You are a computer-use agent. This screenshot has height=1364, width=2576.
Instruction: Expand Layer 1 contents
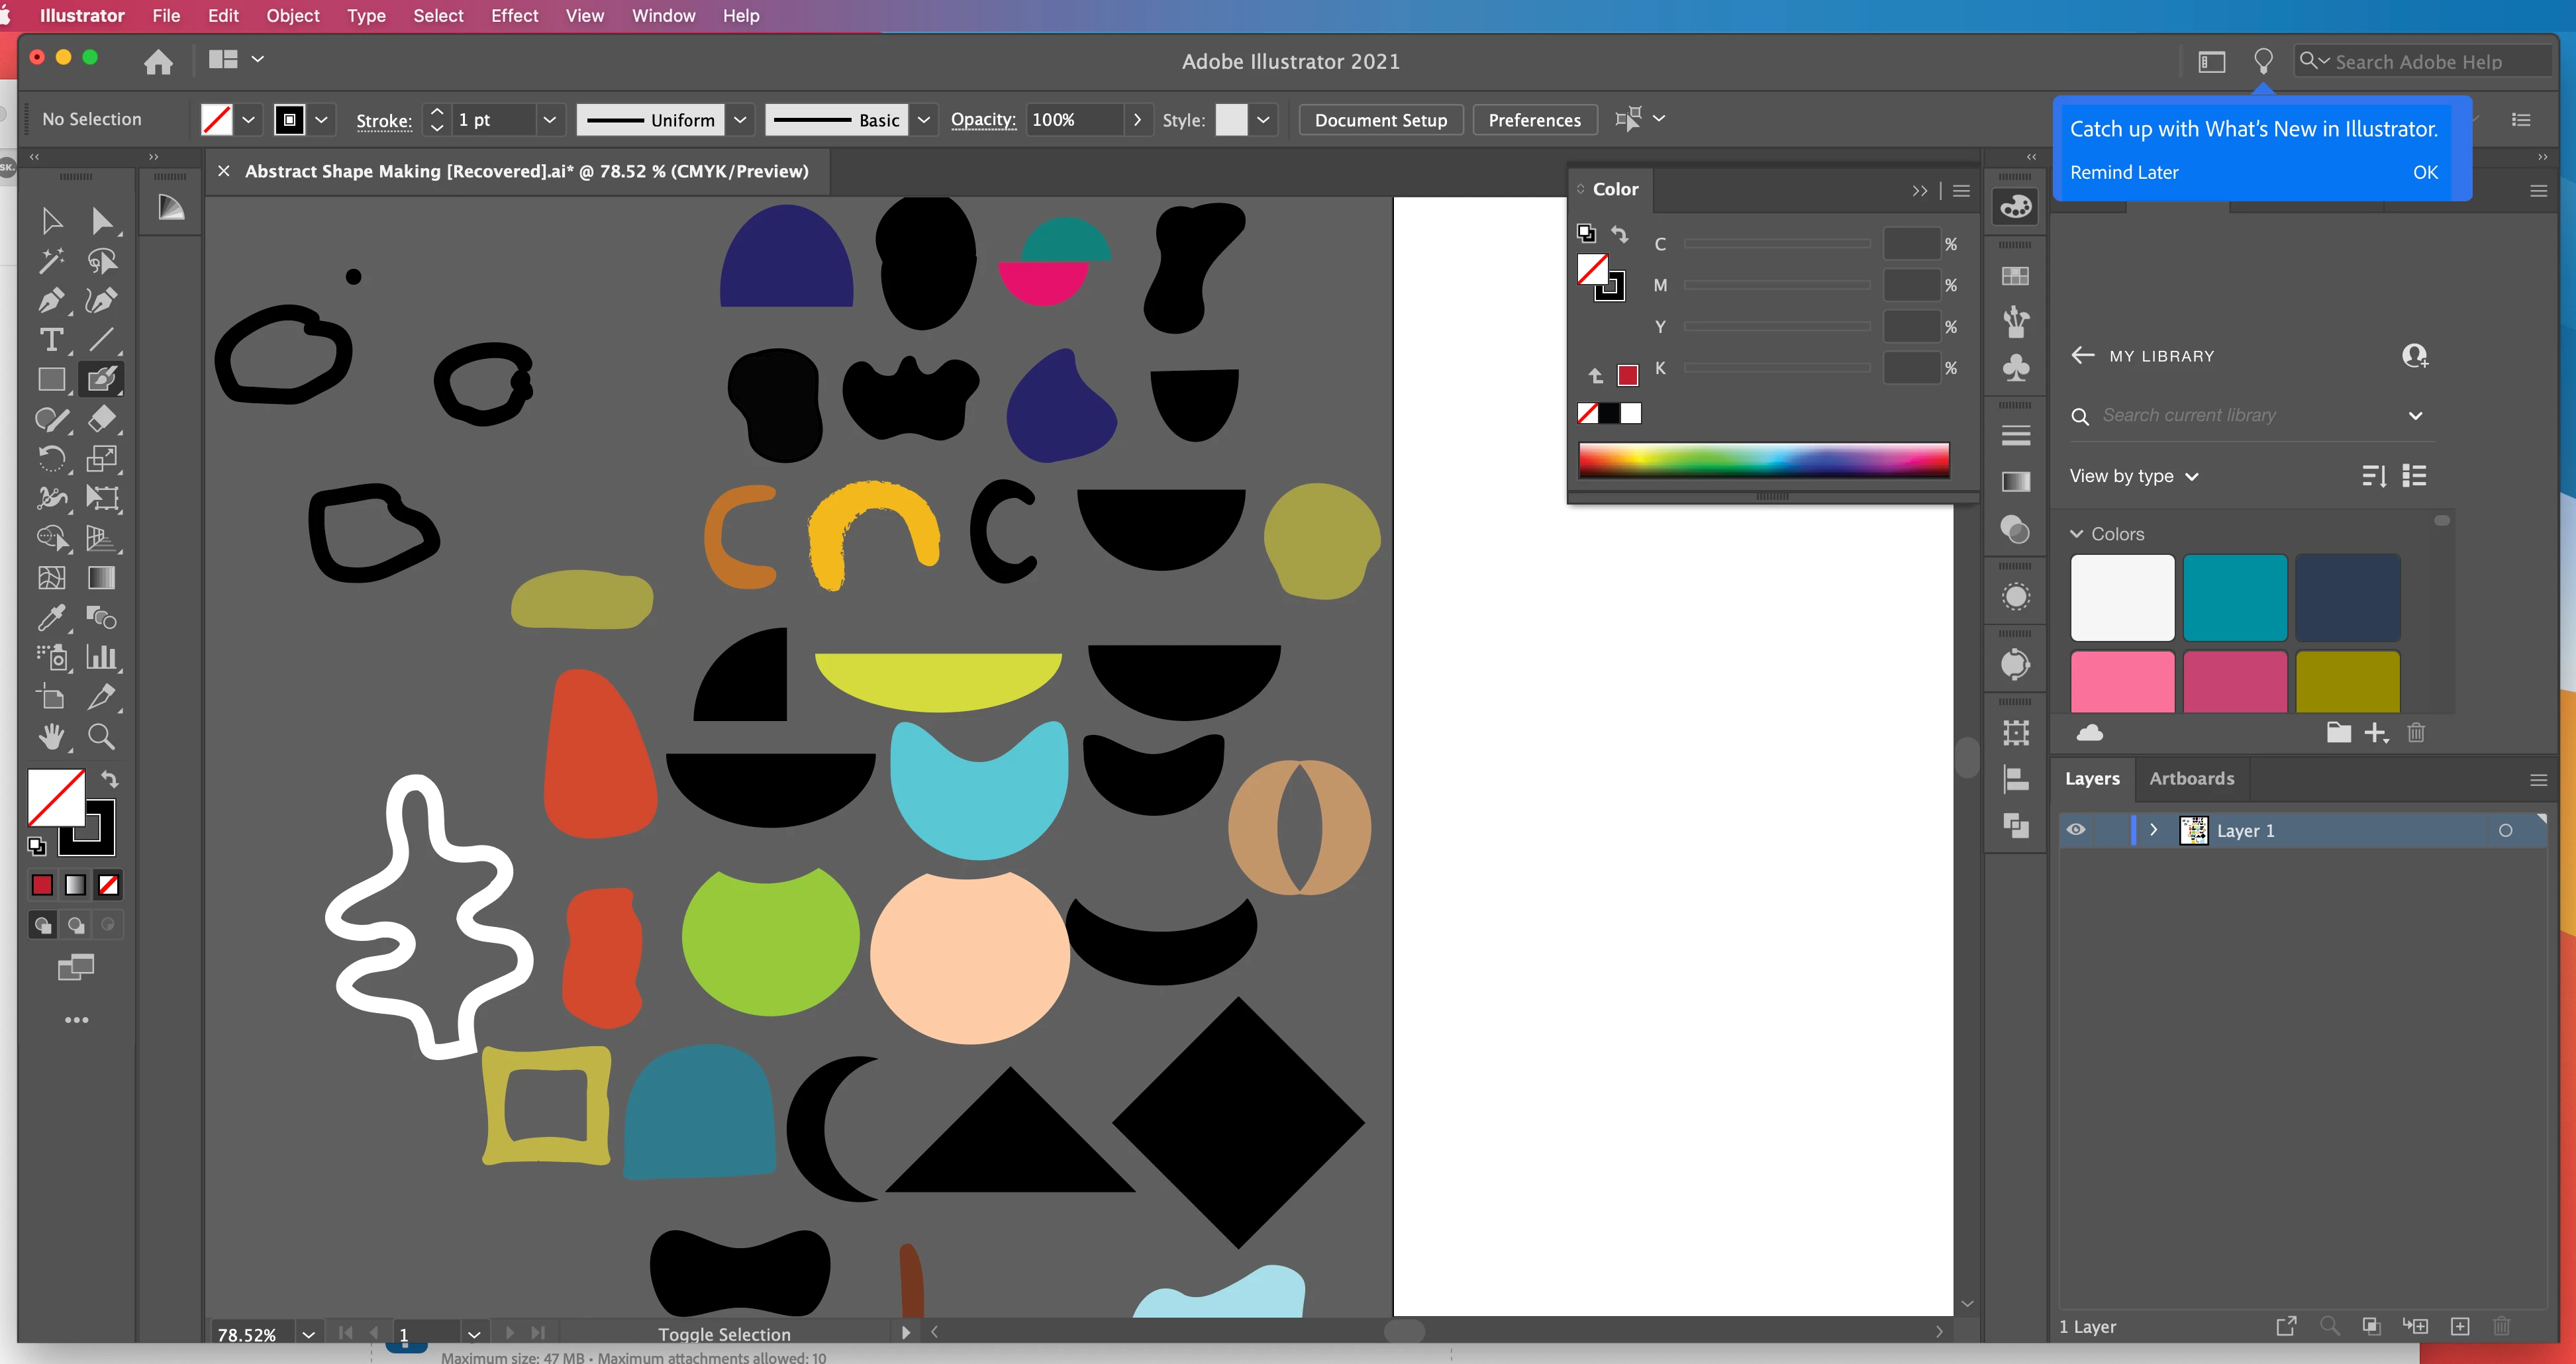pos(2154,830)
